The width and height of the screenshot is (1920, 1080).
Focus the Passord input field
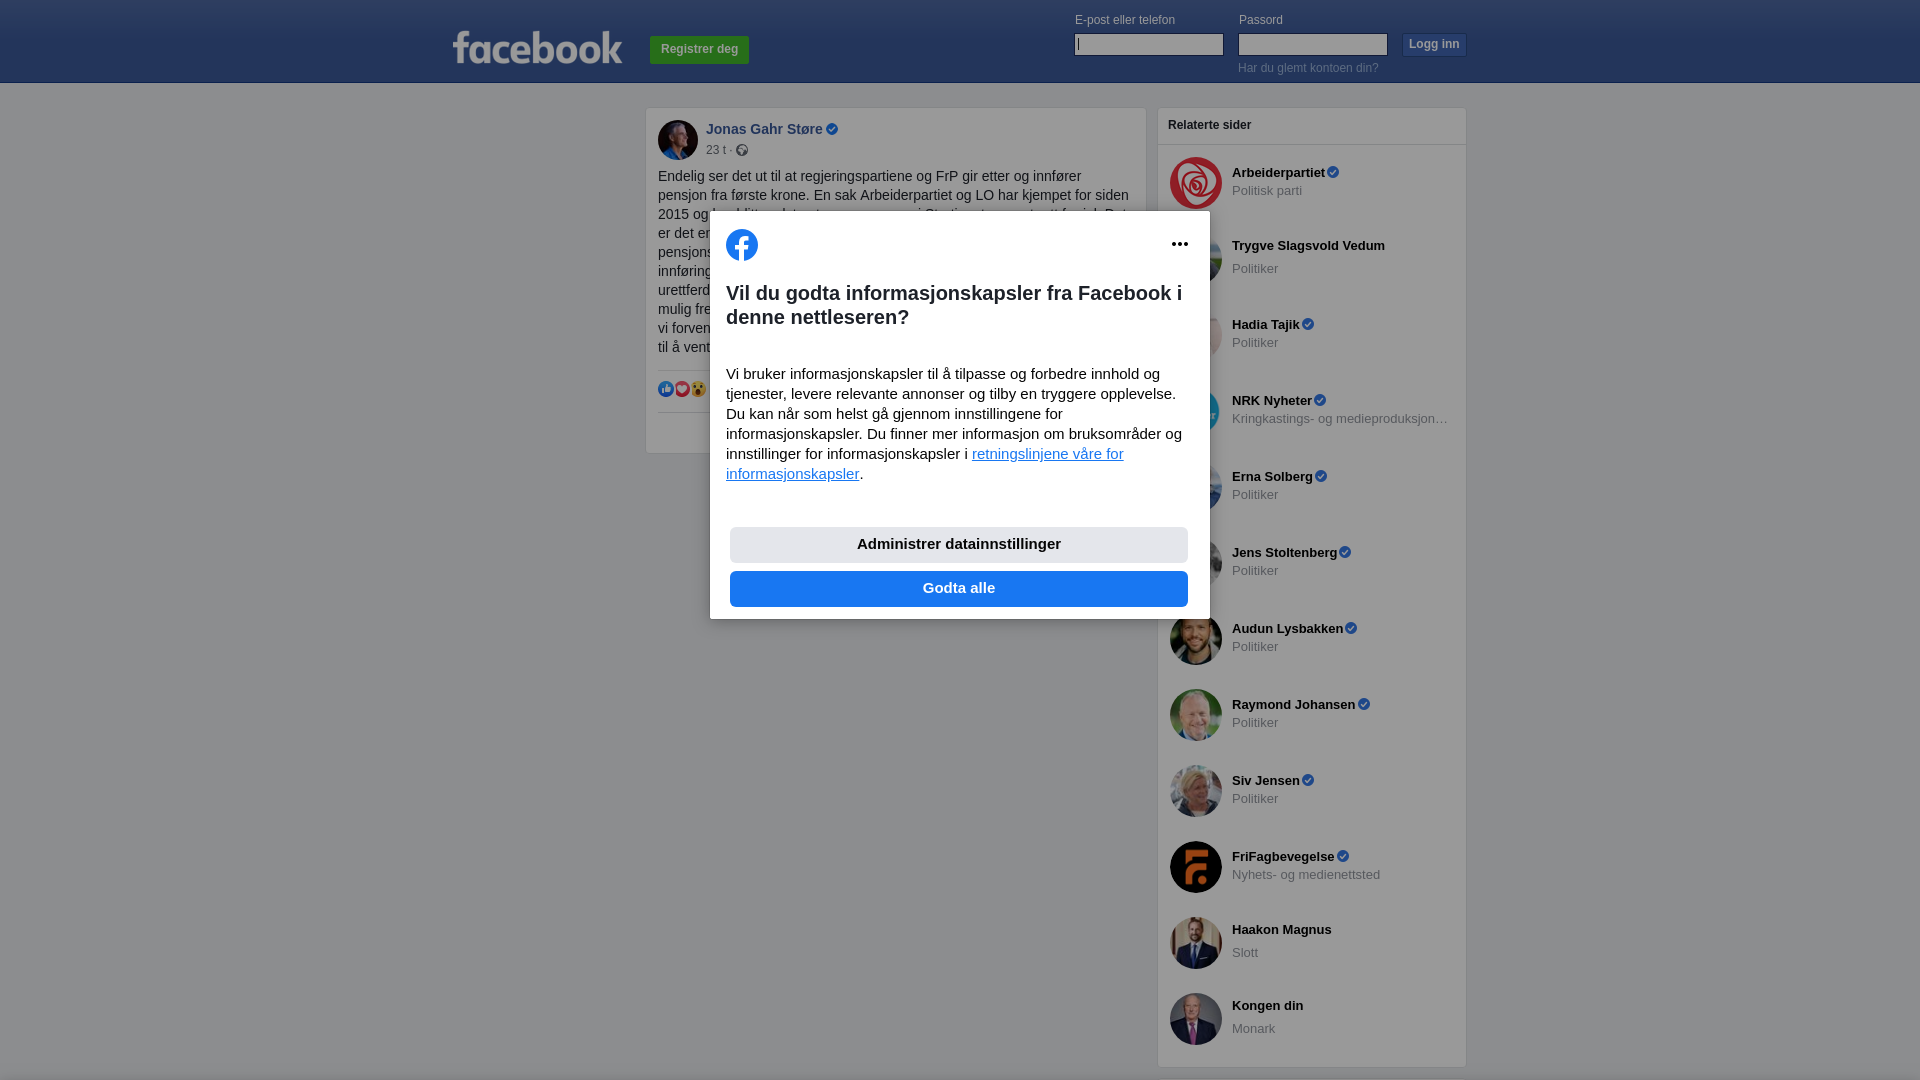[x=1313, y=44]
